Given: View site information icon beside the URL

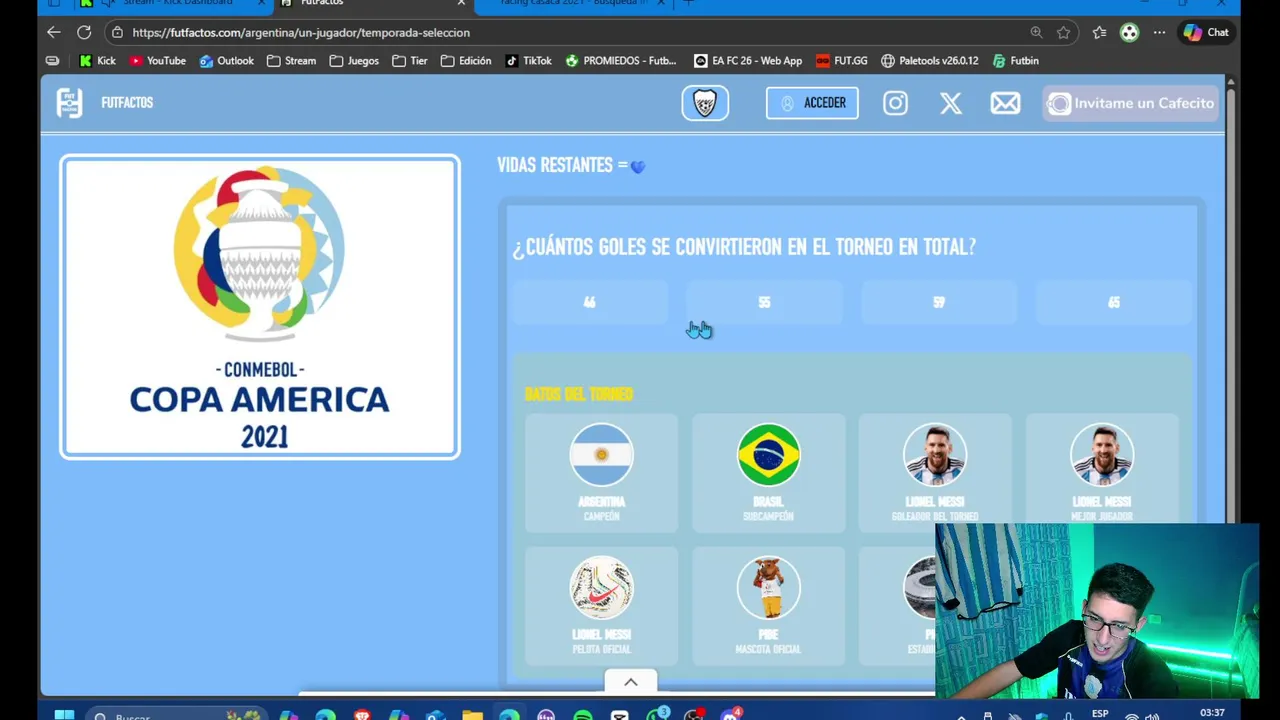Looking at the screenshot, I should coord(117,32).
